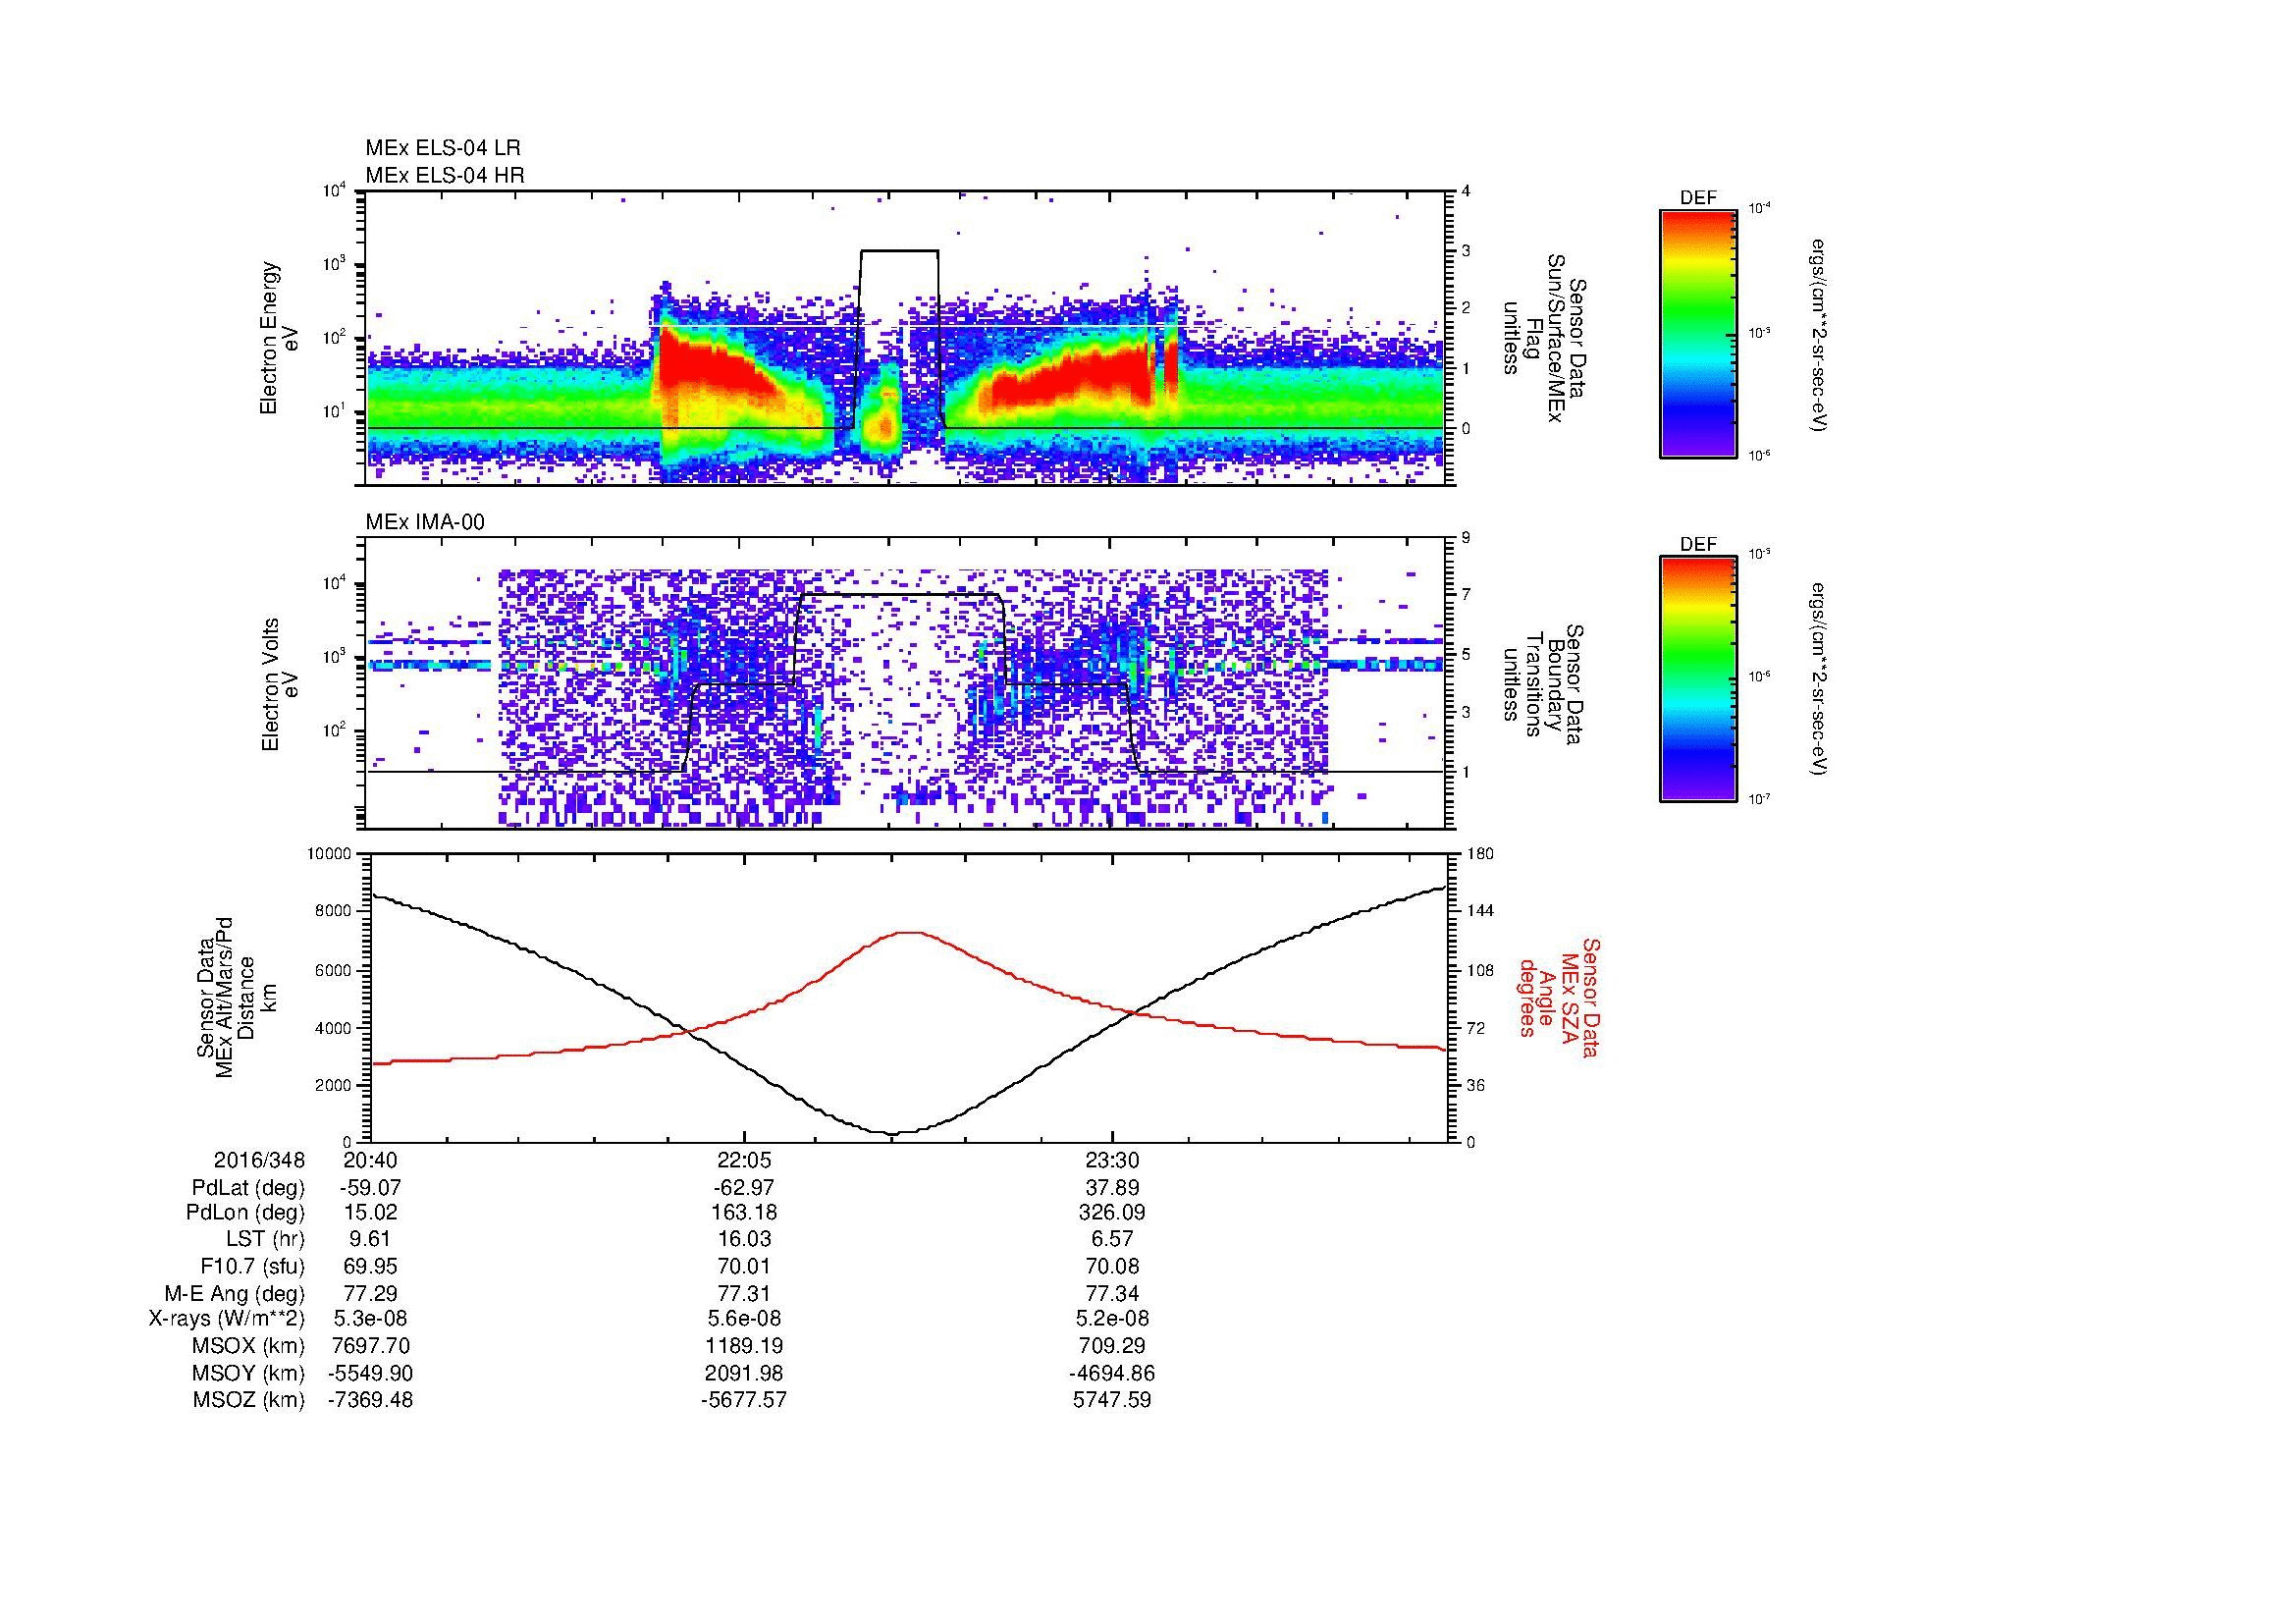This screenshot has height=1623, width=2296.
Task: Click the PdLat value 37.89
Action: [1112, 1188]
